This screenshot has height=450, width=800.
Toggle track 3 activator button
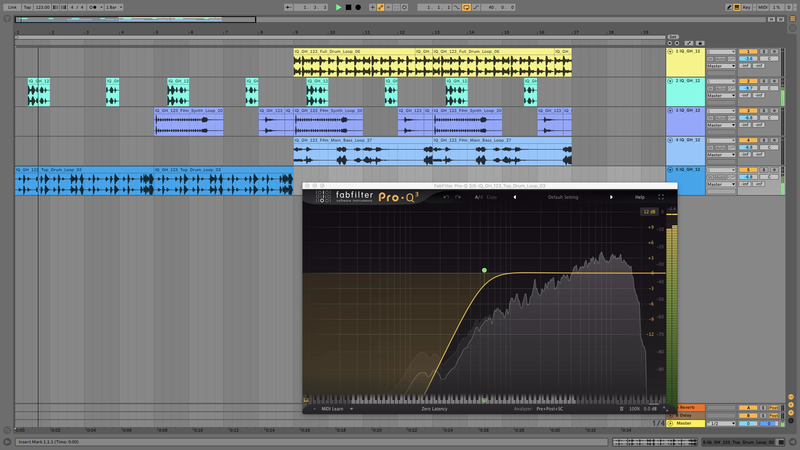point(748,111)
